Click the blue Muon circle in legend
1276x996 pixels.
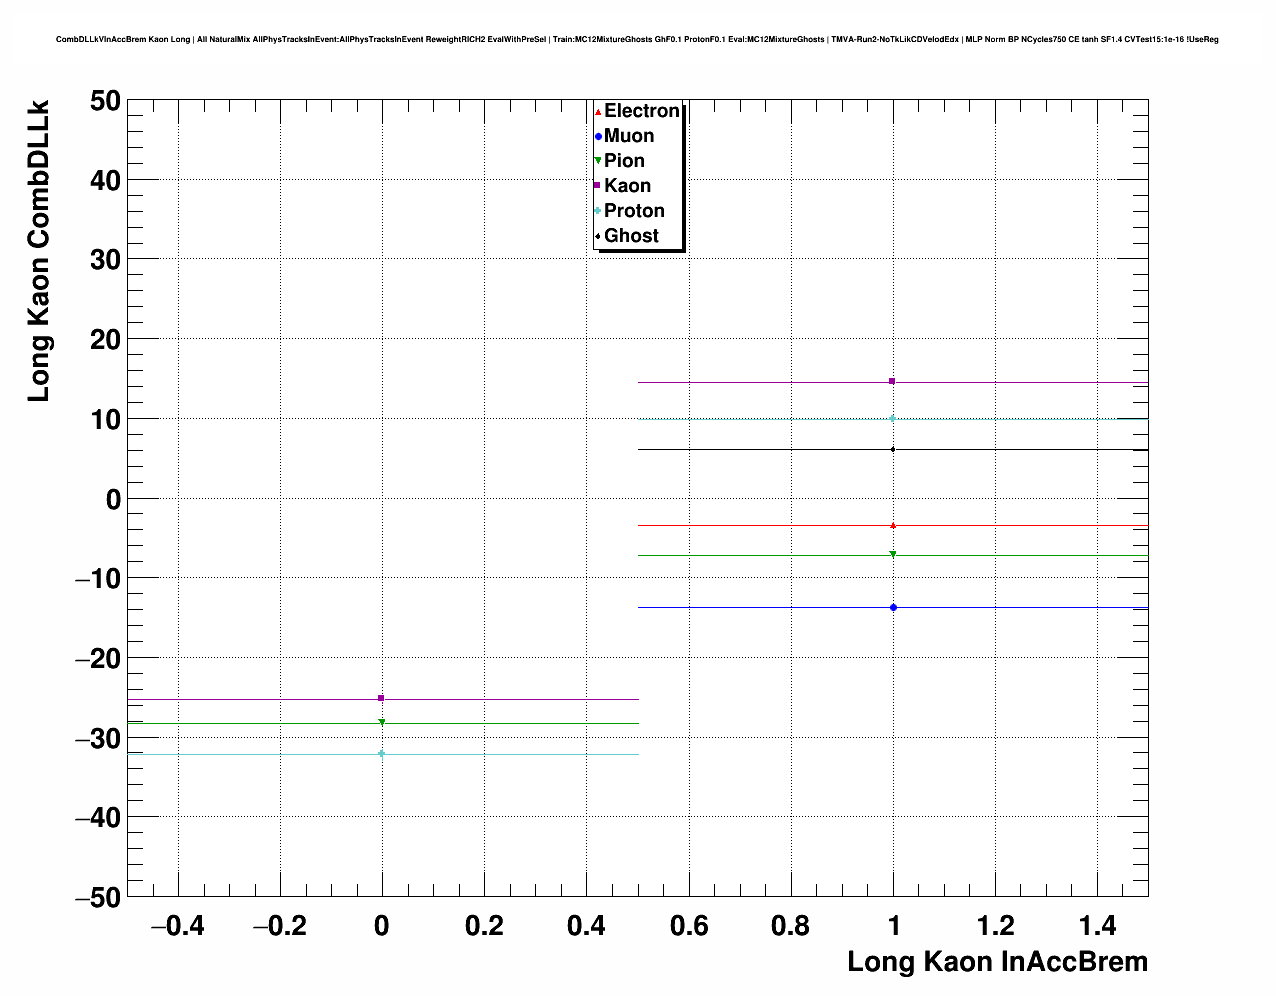598,136
